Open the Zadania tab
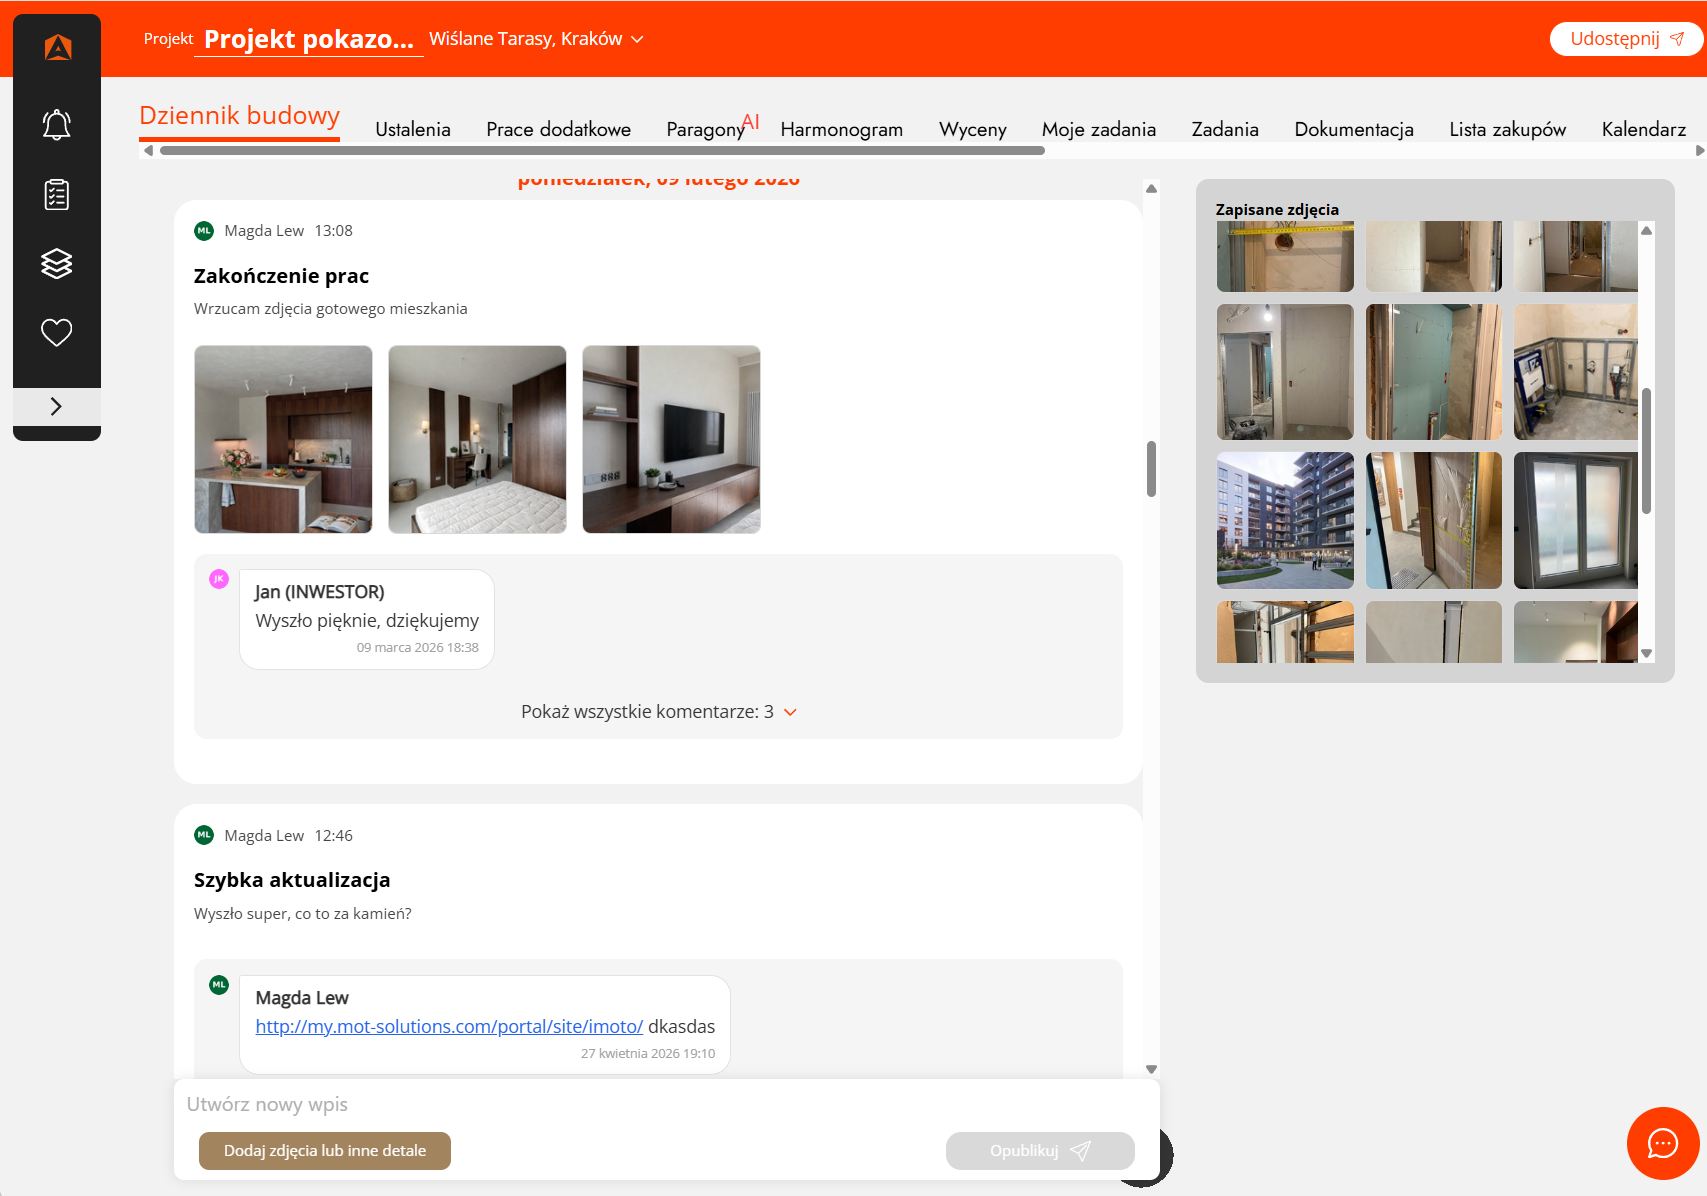This screenshot has width=1707, height=1196. click(1225, 129)
